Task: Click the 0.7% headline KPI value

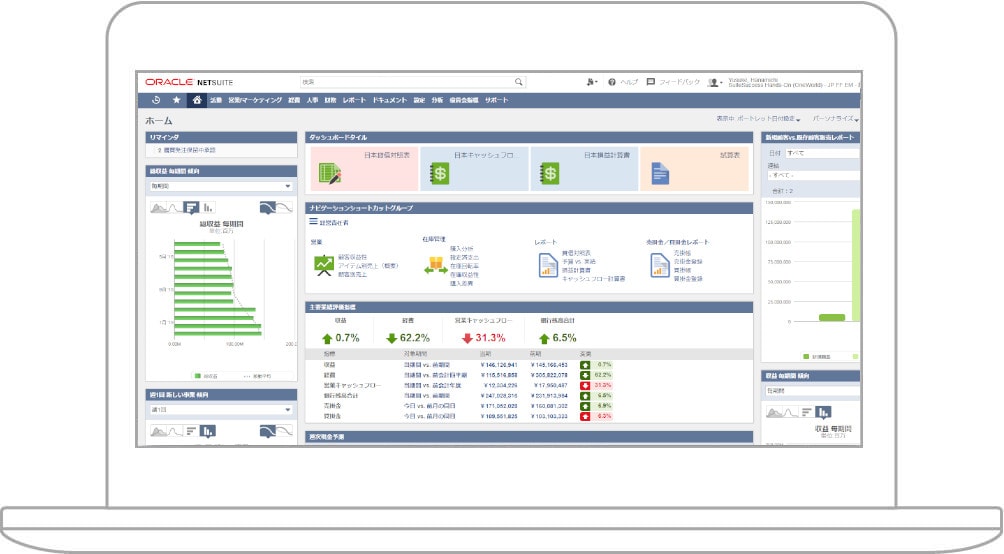Action: 347,338
